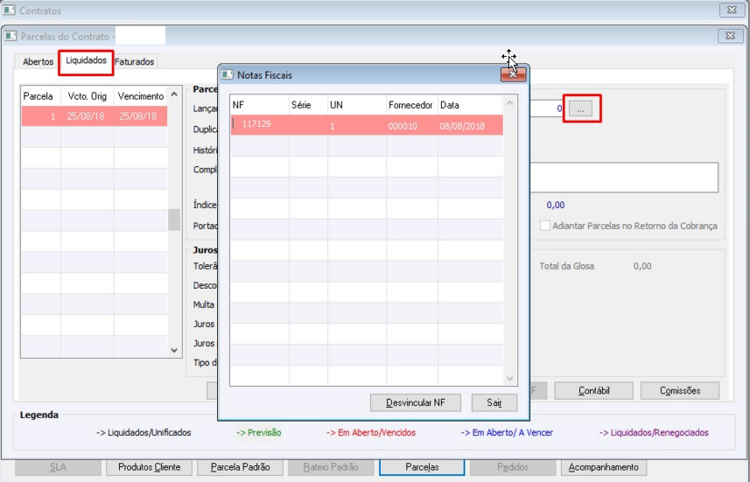The image size is (750, 482).
Task: Click the Desvincular NF button
Action: coord(415,403)
